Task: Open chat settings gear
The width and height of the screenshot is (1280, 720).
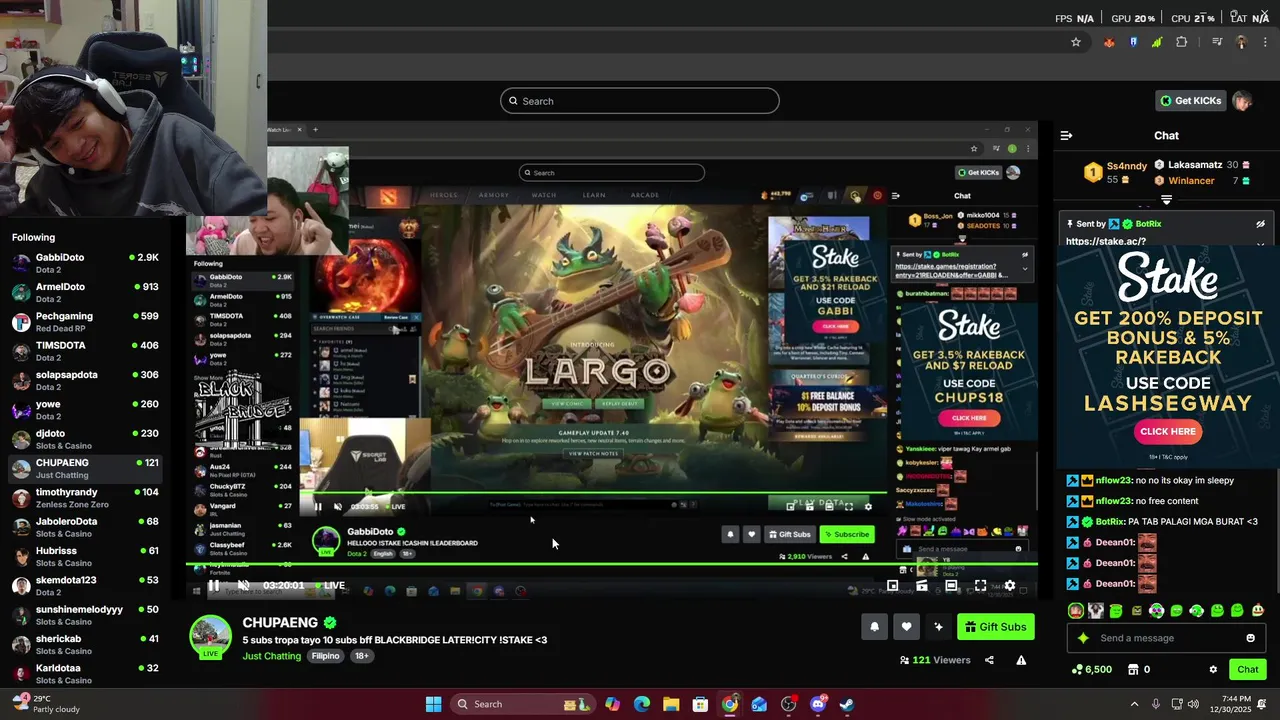Action: pos(1213,670)
